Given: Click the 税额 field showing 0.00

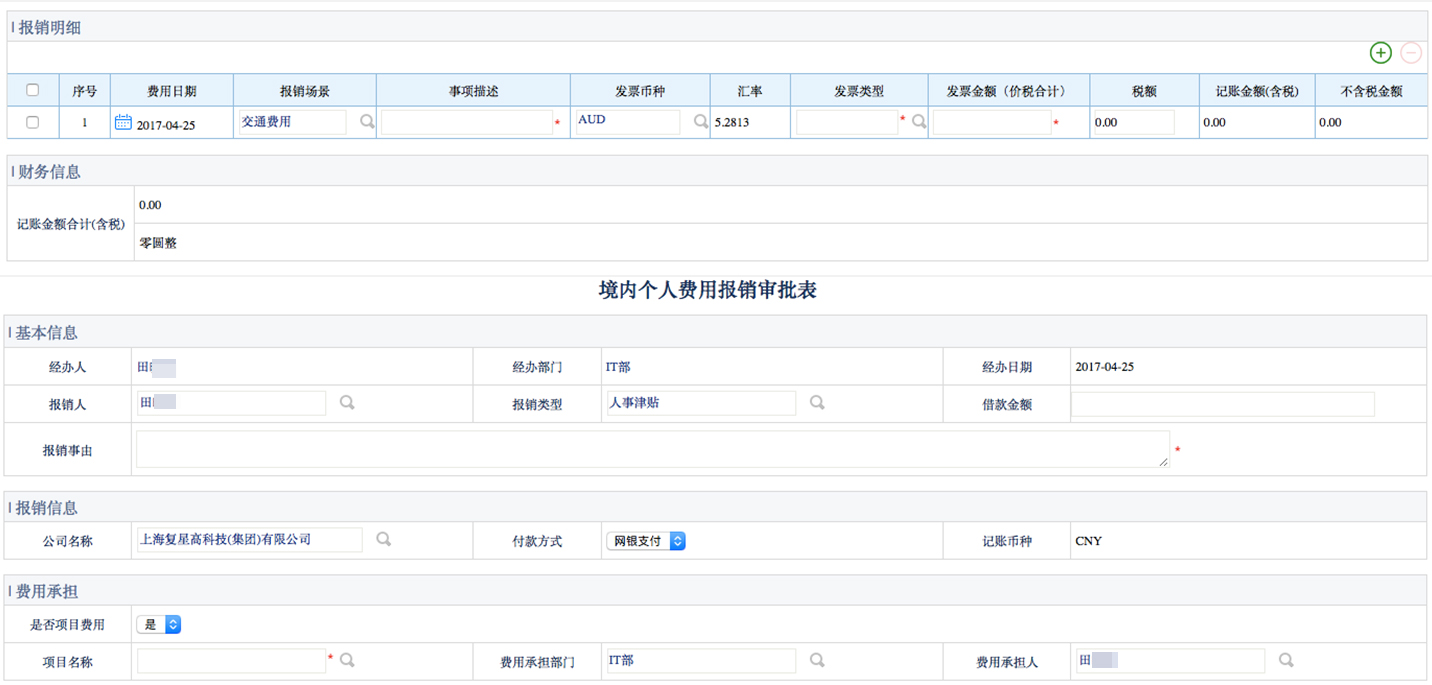Looking at the screenshot, I should [x=1133, y=122].
